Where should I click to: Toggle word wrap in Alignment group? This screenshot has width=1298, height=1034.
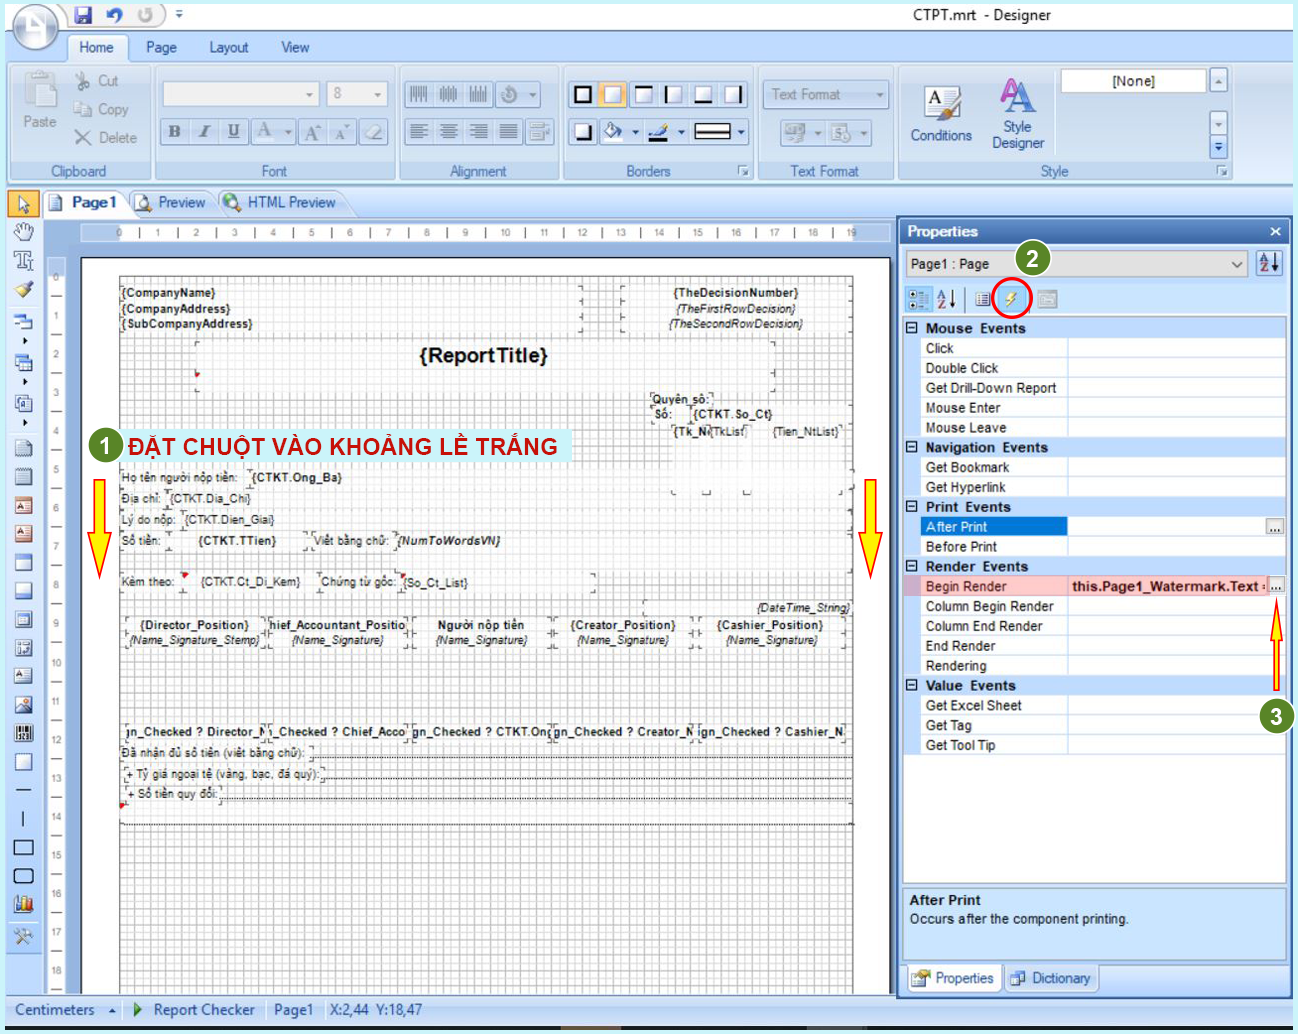[x=540, y=131]
